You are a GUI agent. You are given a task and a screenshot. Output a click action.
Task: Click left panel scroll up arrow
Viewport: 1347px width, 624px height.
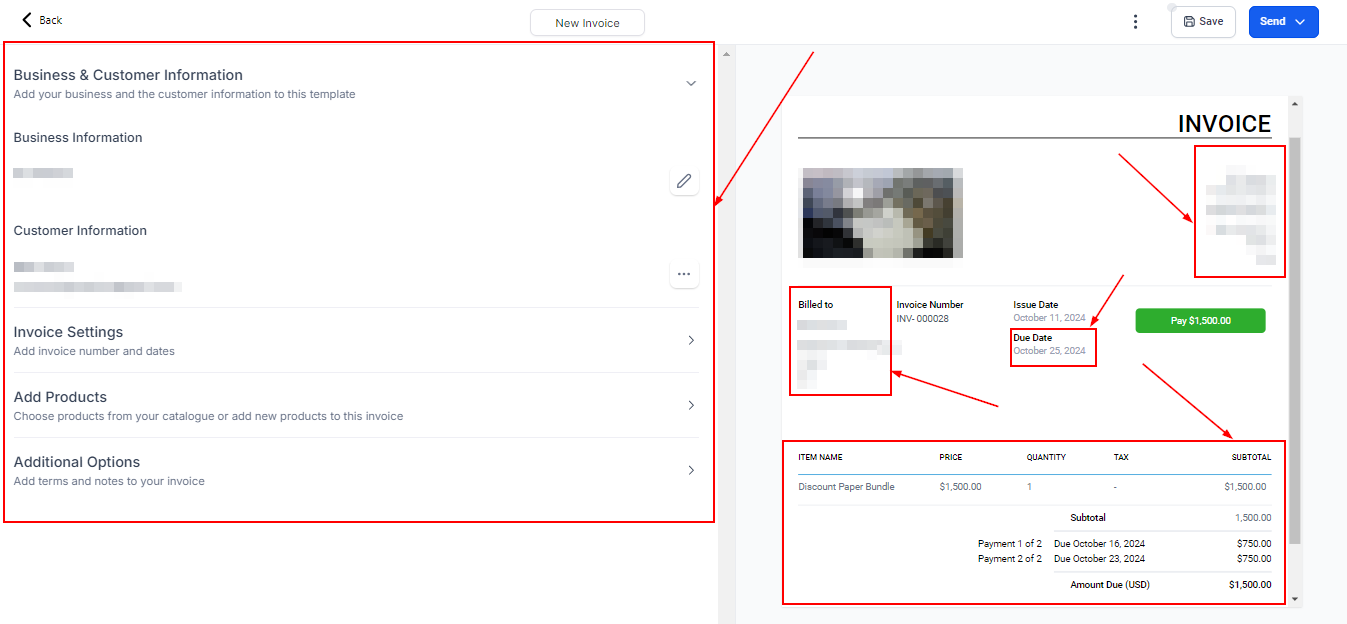pyautogui.click(x=727, y=53)
